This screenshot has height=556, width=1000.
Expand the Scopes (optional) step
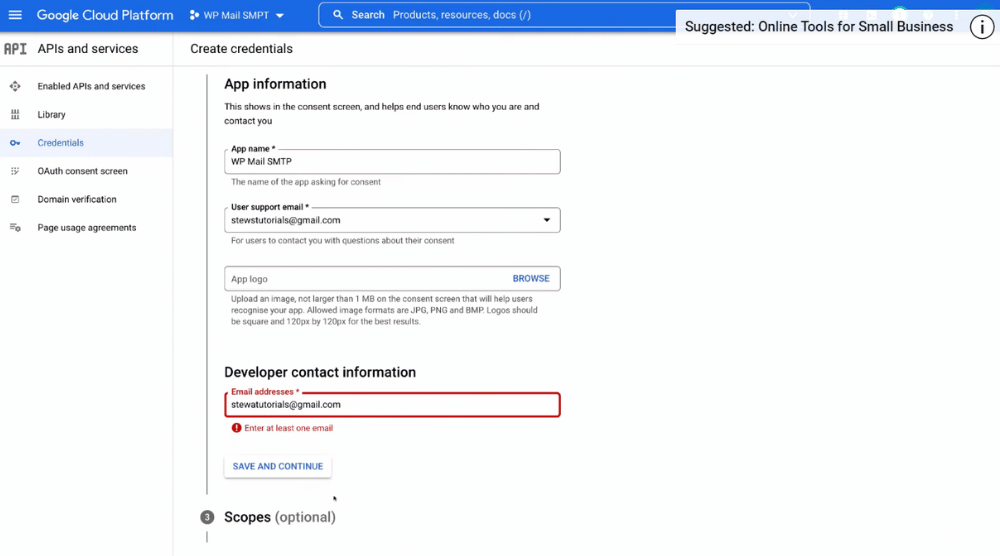pyautogui.click(x=279, y=517)
